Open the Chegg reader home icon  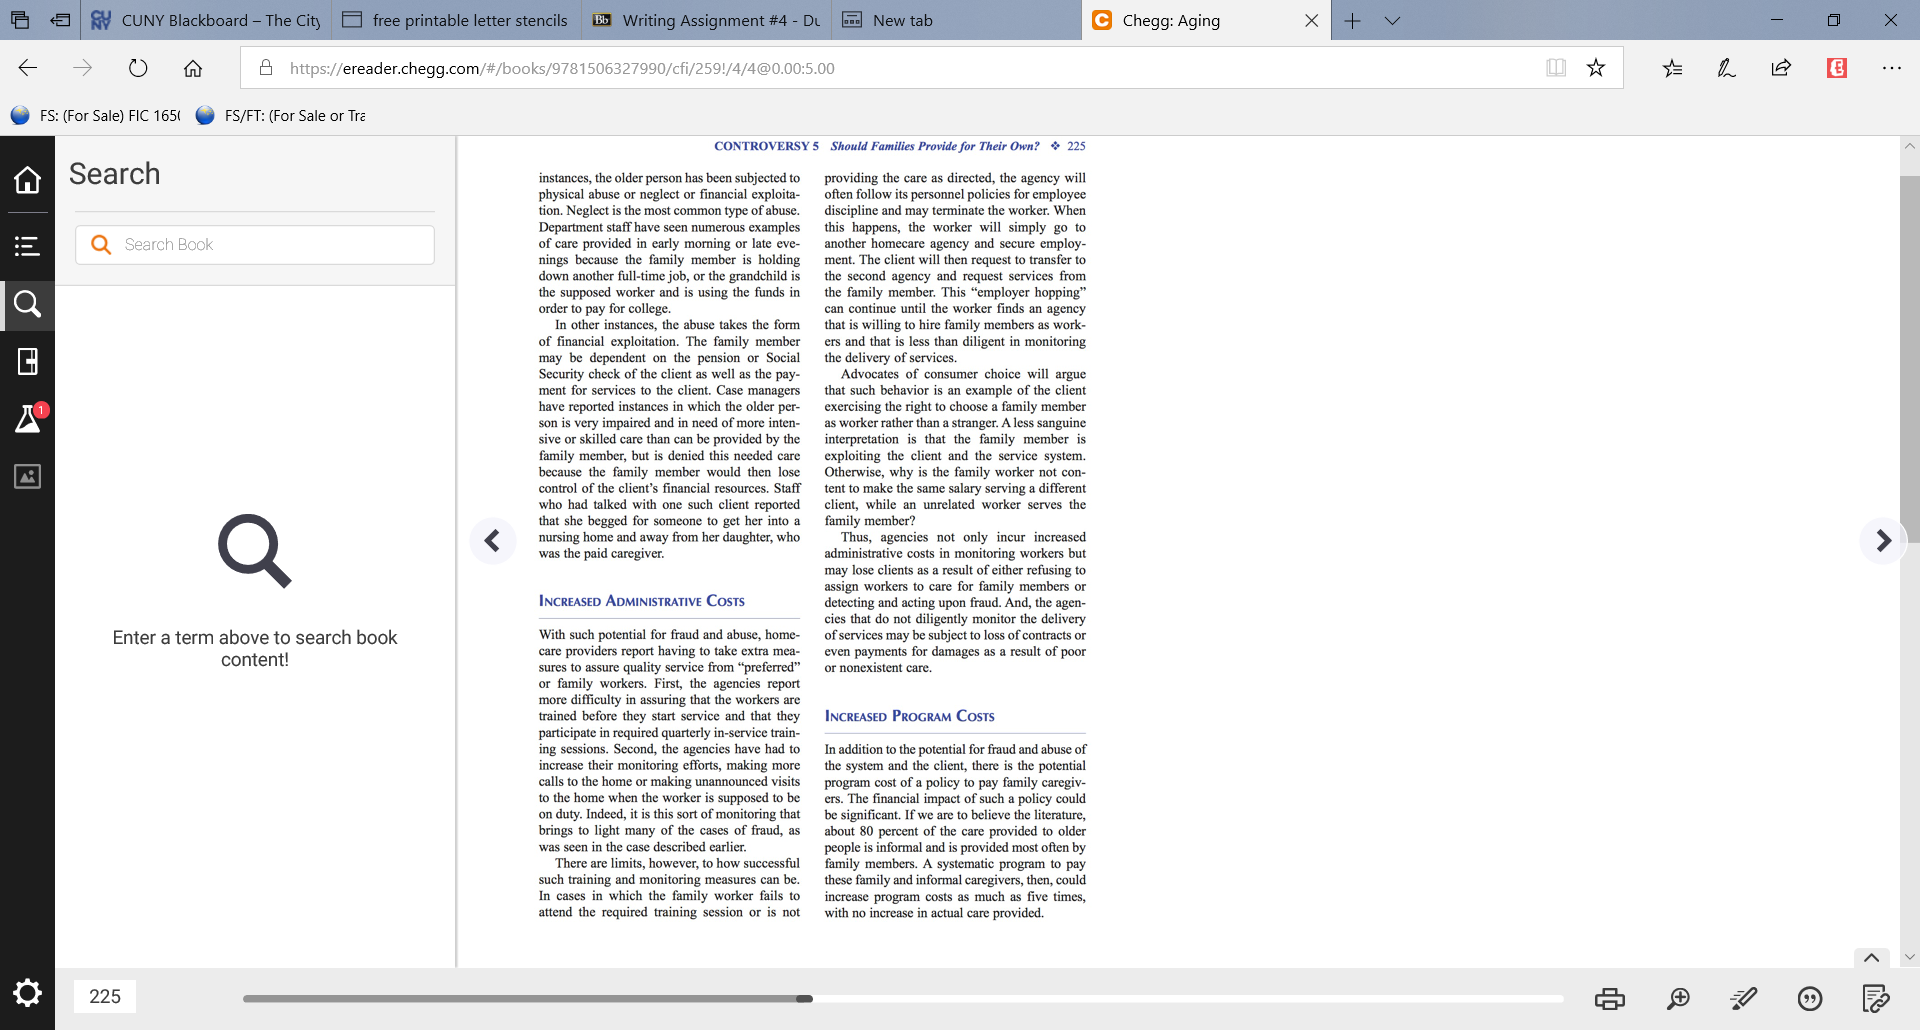coord(27,180)
